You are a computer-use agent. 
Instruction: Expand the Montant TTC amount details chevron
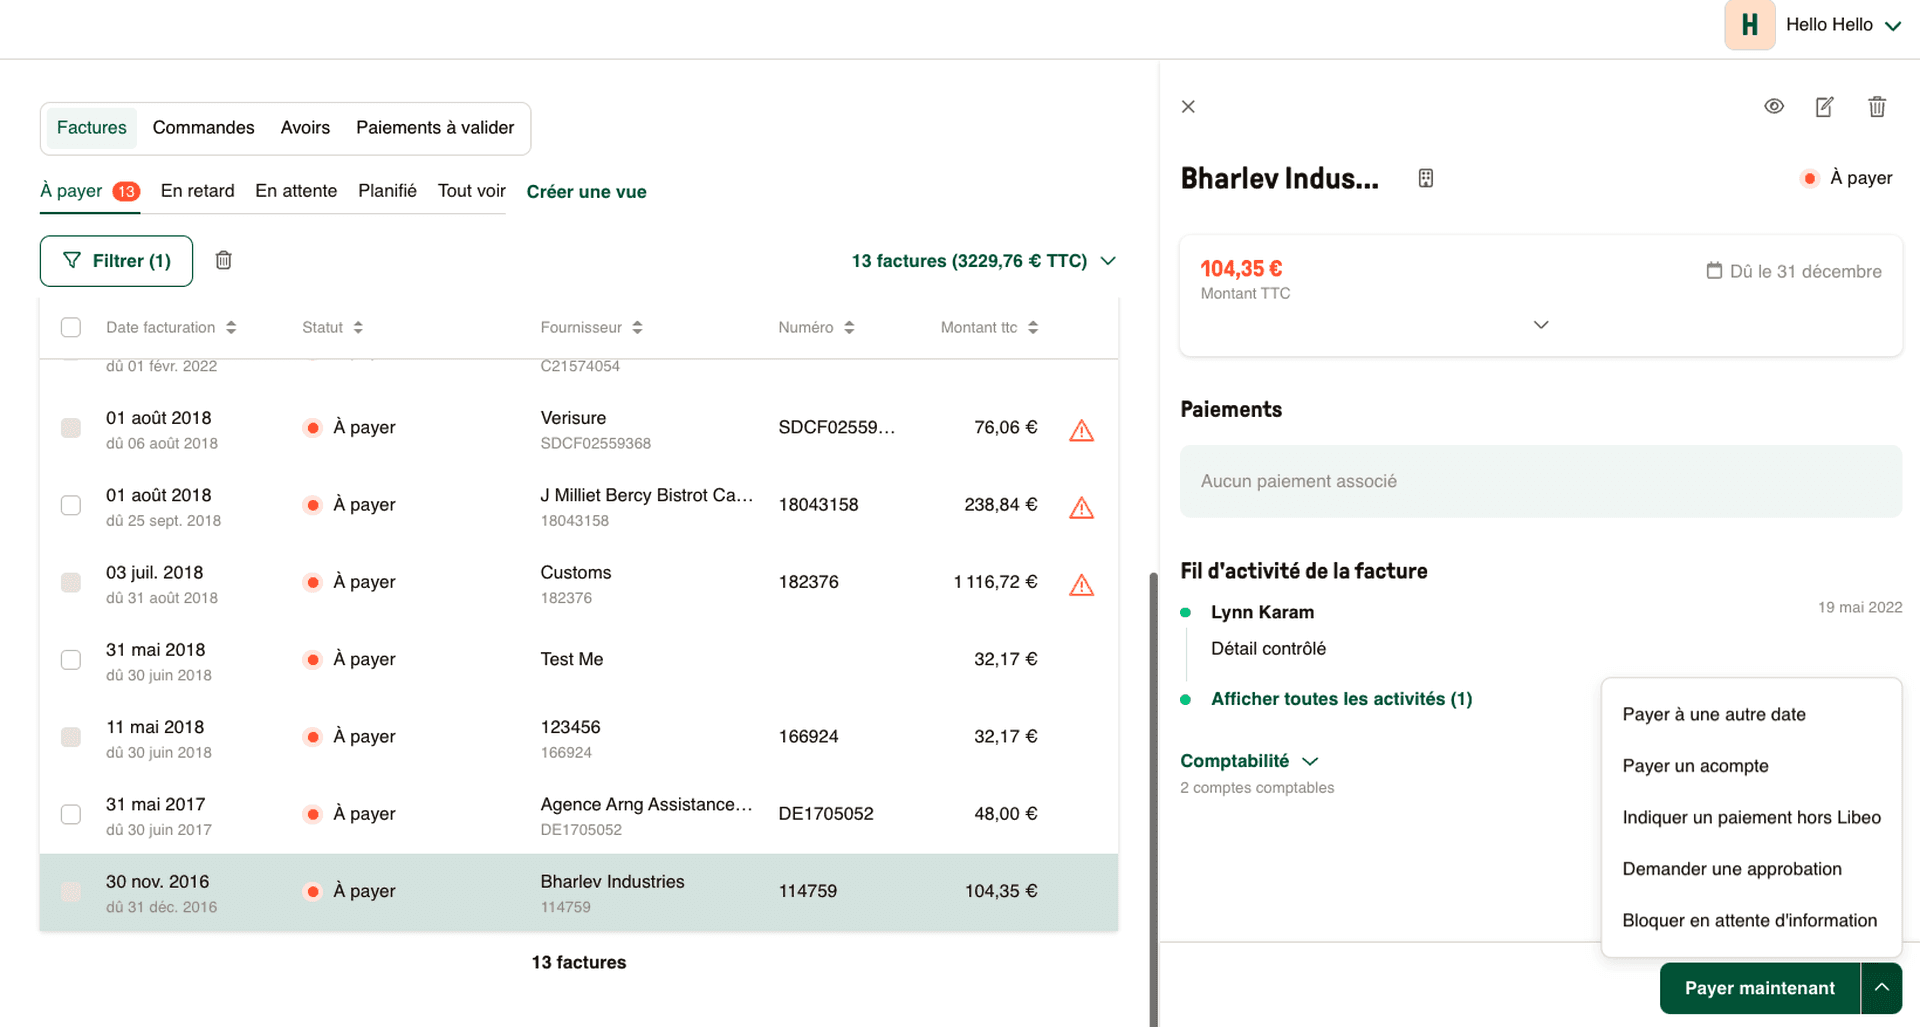click(x=1541, y=325)
